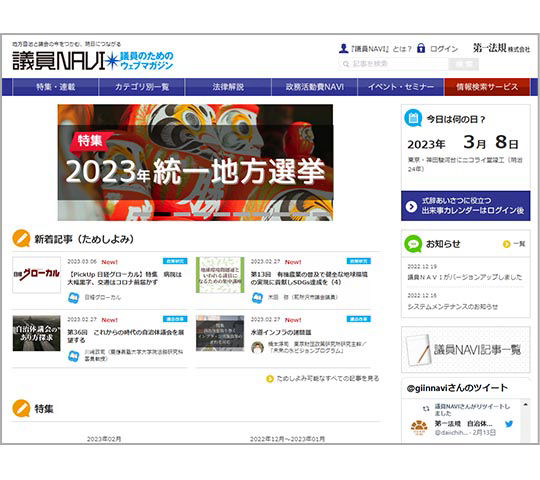Click the 2023.03.06 article date
The width and height of the screenshot is (540, 480).
(x=82, y=262)
